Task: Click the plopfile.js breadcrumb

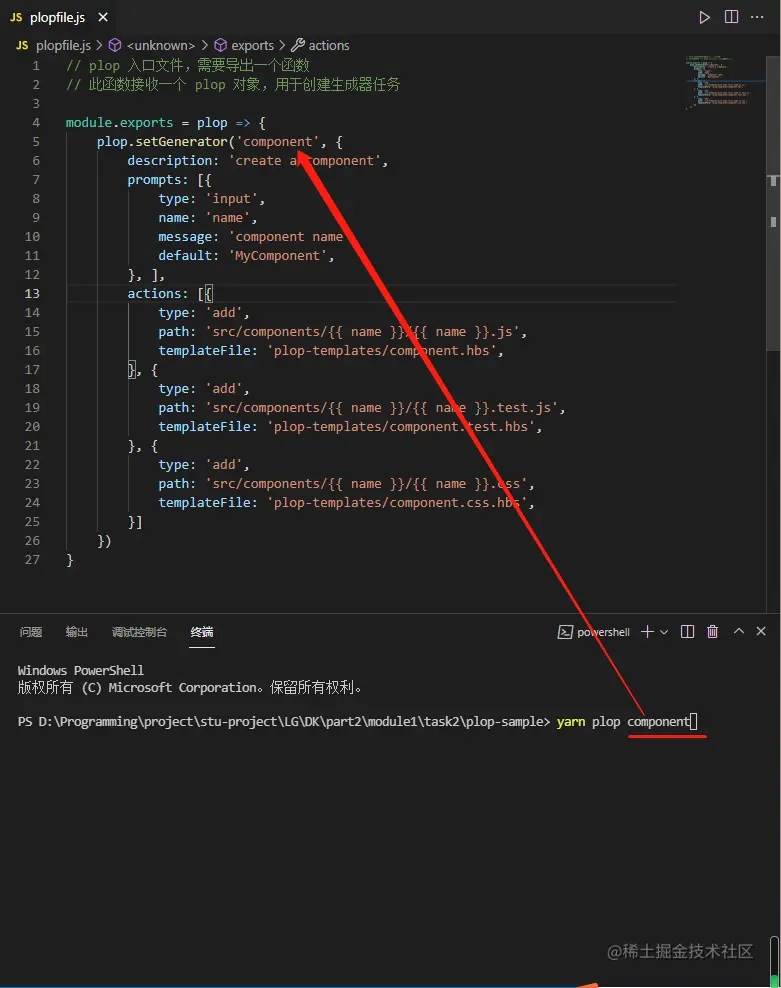Action: click(x=63, y=45)
